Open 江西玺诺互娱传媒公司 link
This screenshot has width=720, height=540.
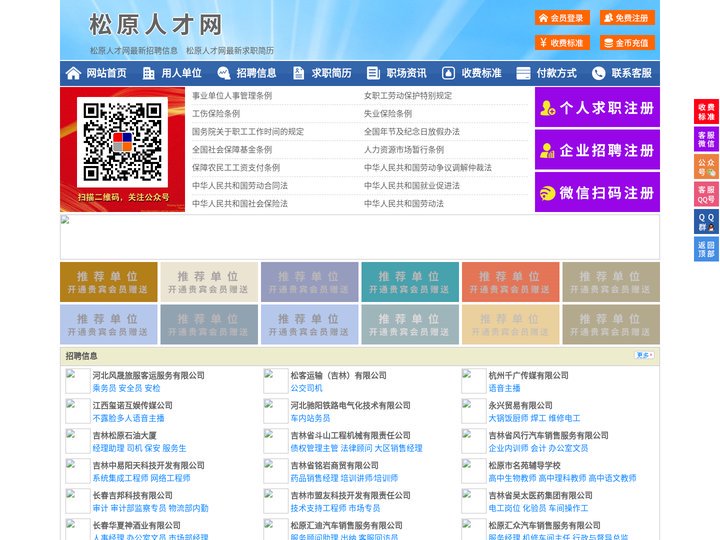[132, 405]
